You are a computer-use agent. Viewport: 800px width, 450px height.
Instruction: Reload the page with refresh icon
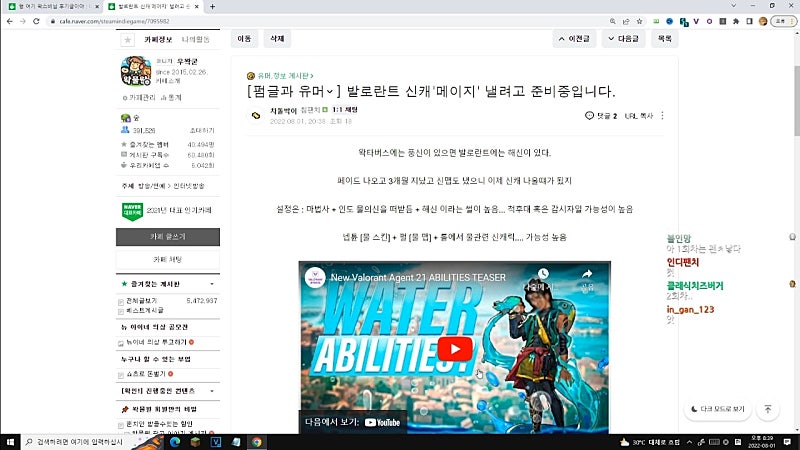pos(36,21)
